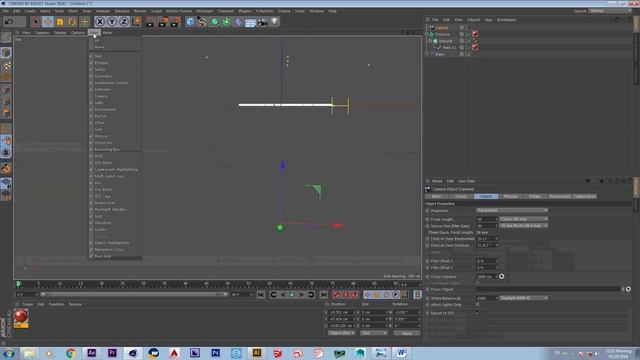Toggle Affect Lights Only checkbox
This screenshot has width=640, height=360.
pos(478,305)
